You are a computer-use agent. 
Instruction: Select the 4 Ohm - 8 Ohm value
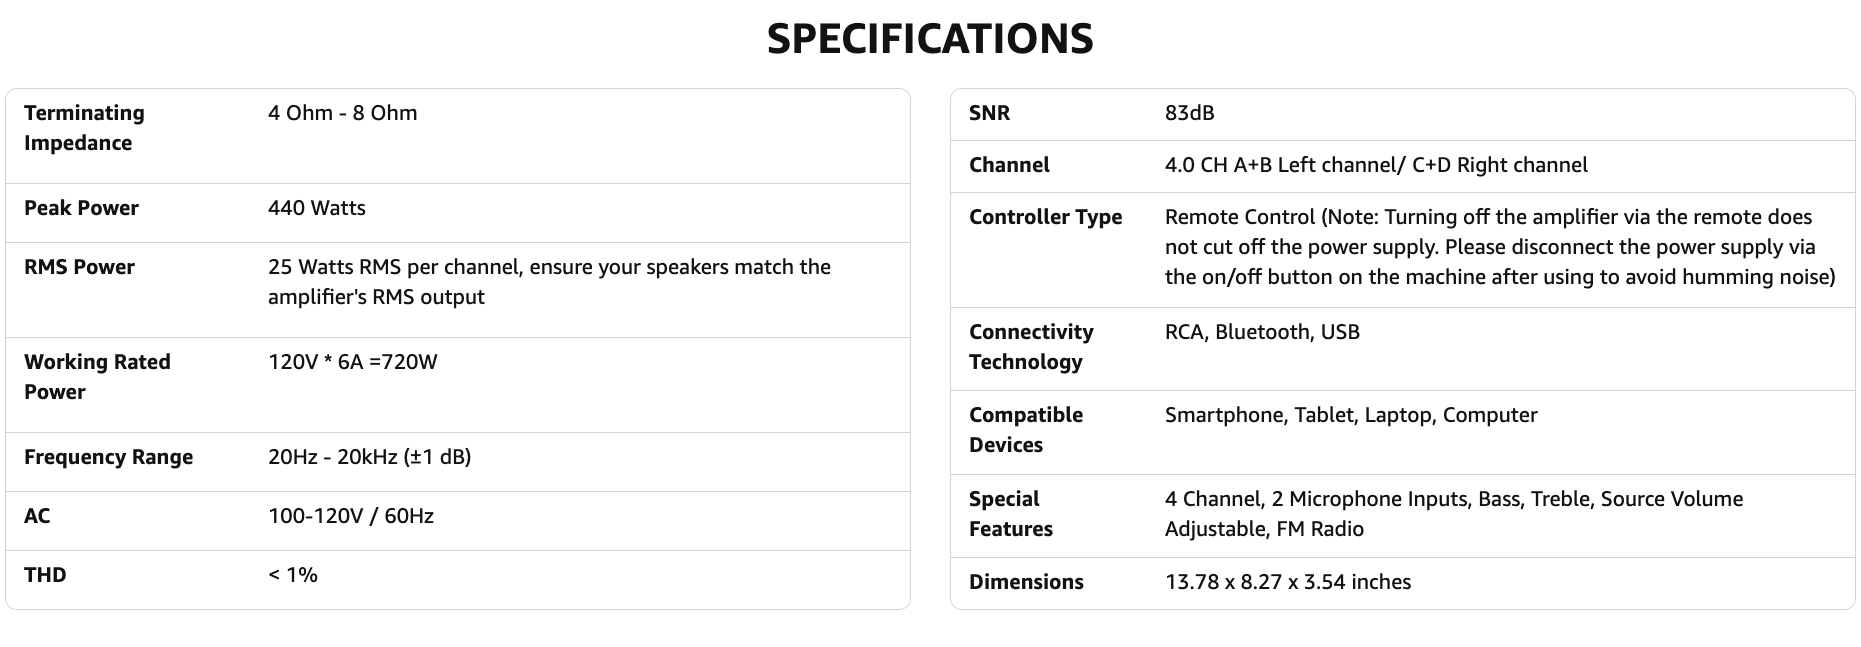342,113
